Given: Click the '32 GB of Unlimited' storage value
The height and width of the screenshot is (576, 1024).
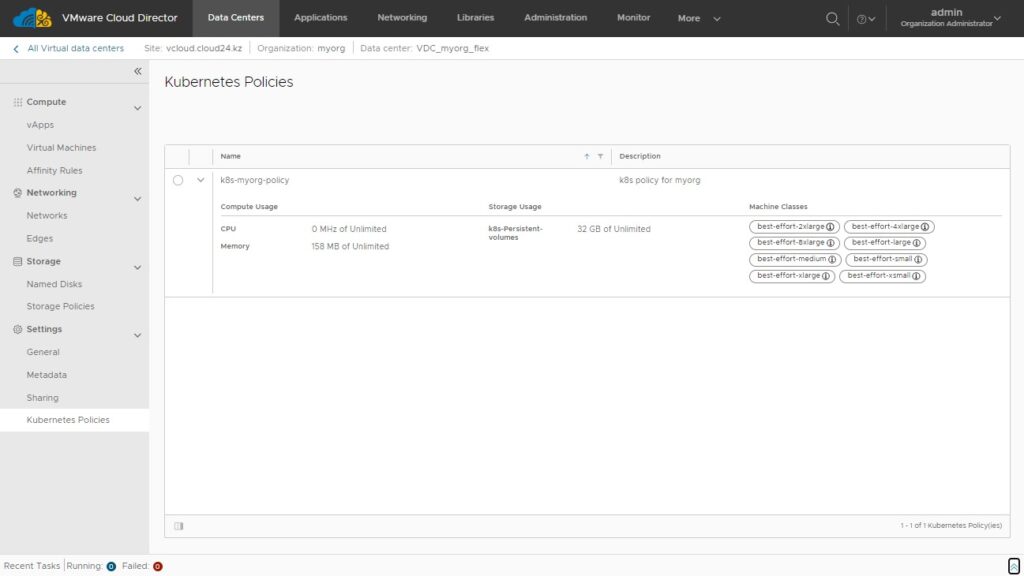Looking at the screenshot, I should [x=614, y=230].
